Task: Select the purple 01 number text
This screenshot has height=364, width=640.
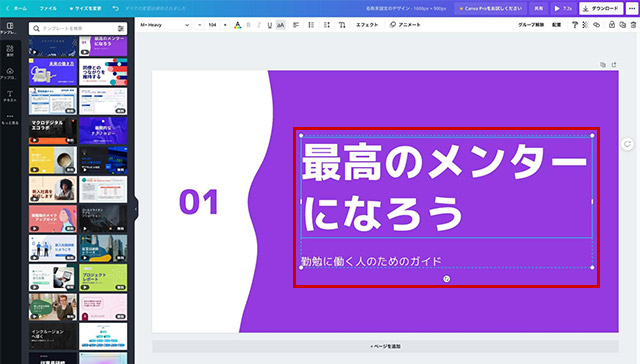Action: point(199,202)
